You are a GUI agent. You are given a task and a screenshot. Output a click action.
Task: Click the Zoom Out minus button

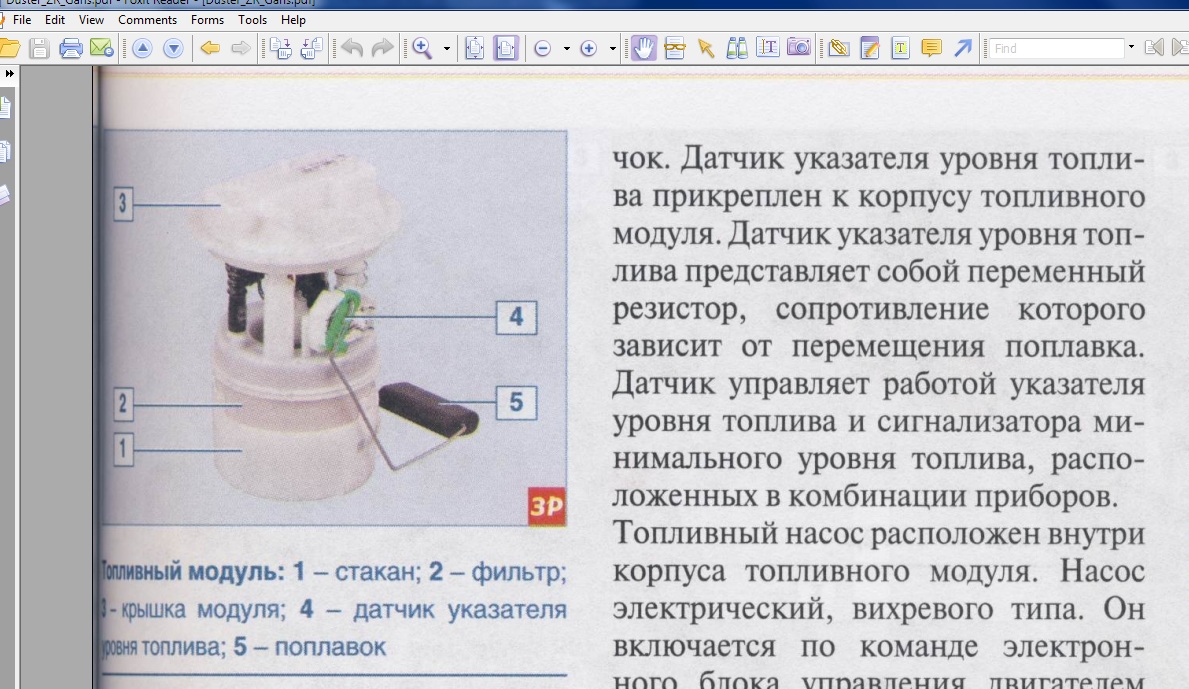point(542,49)
